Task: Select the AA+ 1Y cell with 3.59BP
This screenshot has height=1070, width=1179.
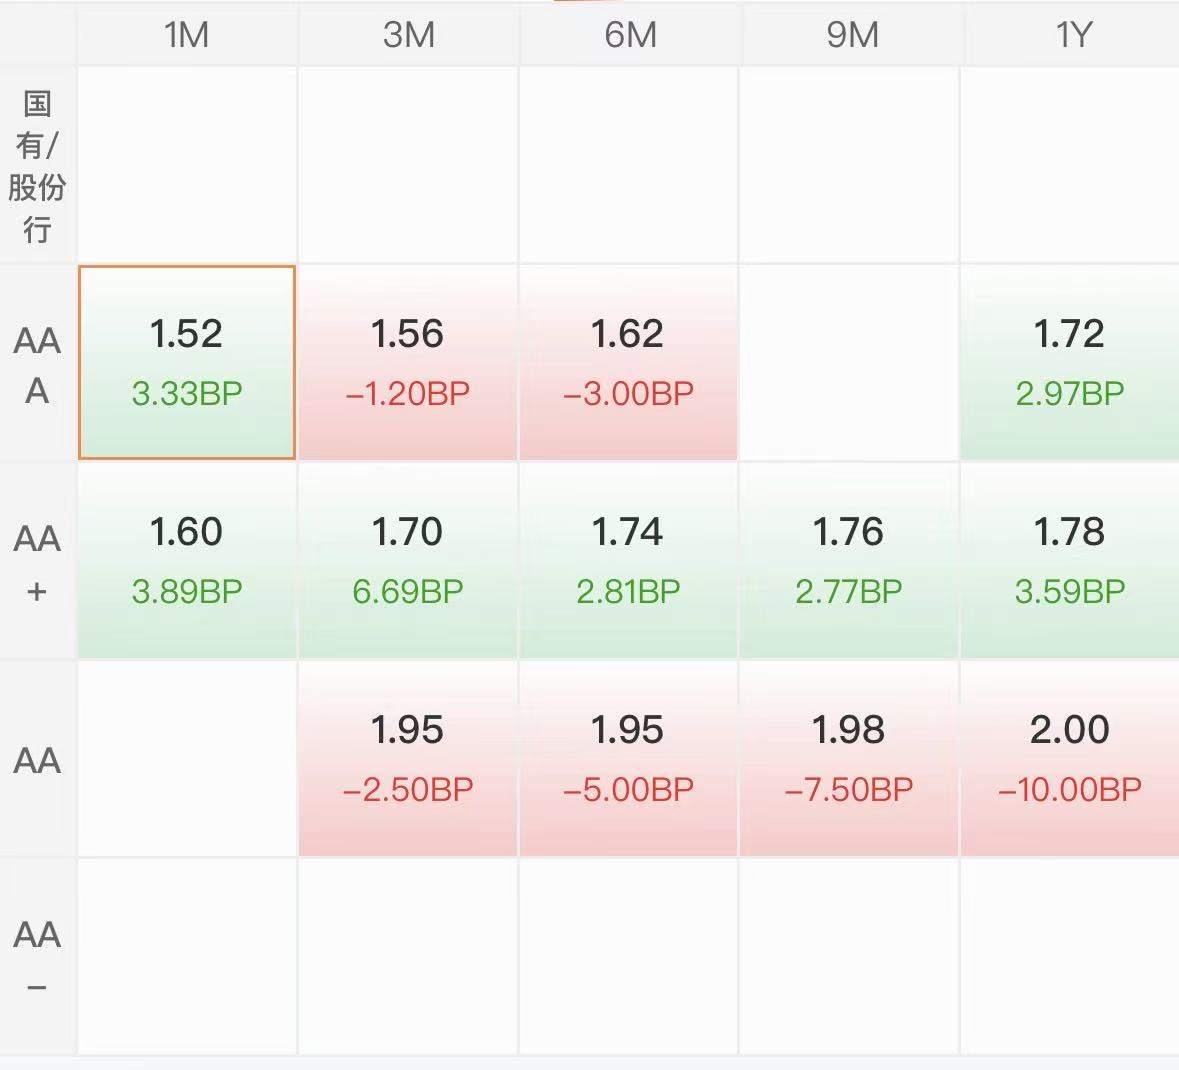Action: [x=1069, y=560]
